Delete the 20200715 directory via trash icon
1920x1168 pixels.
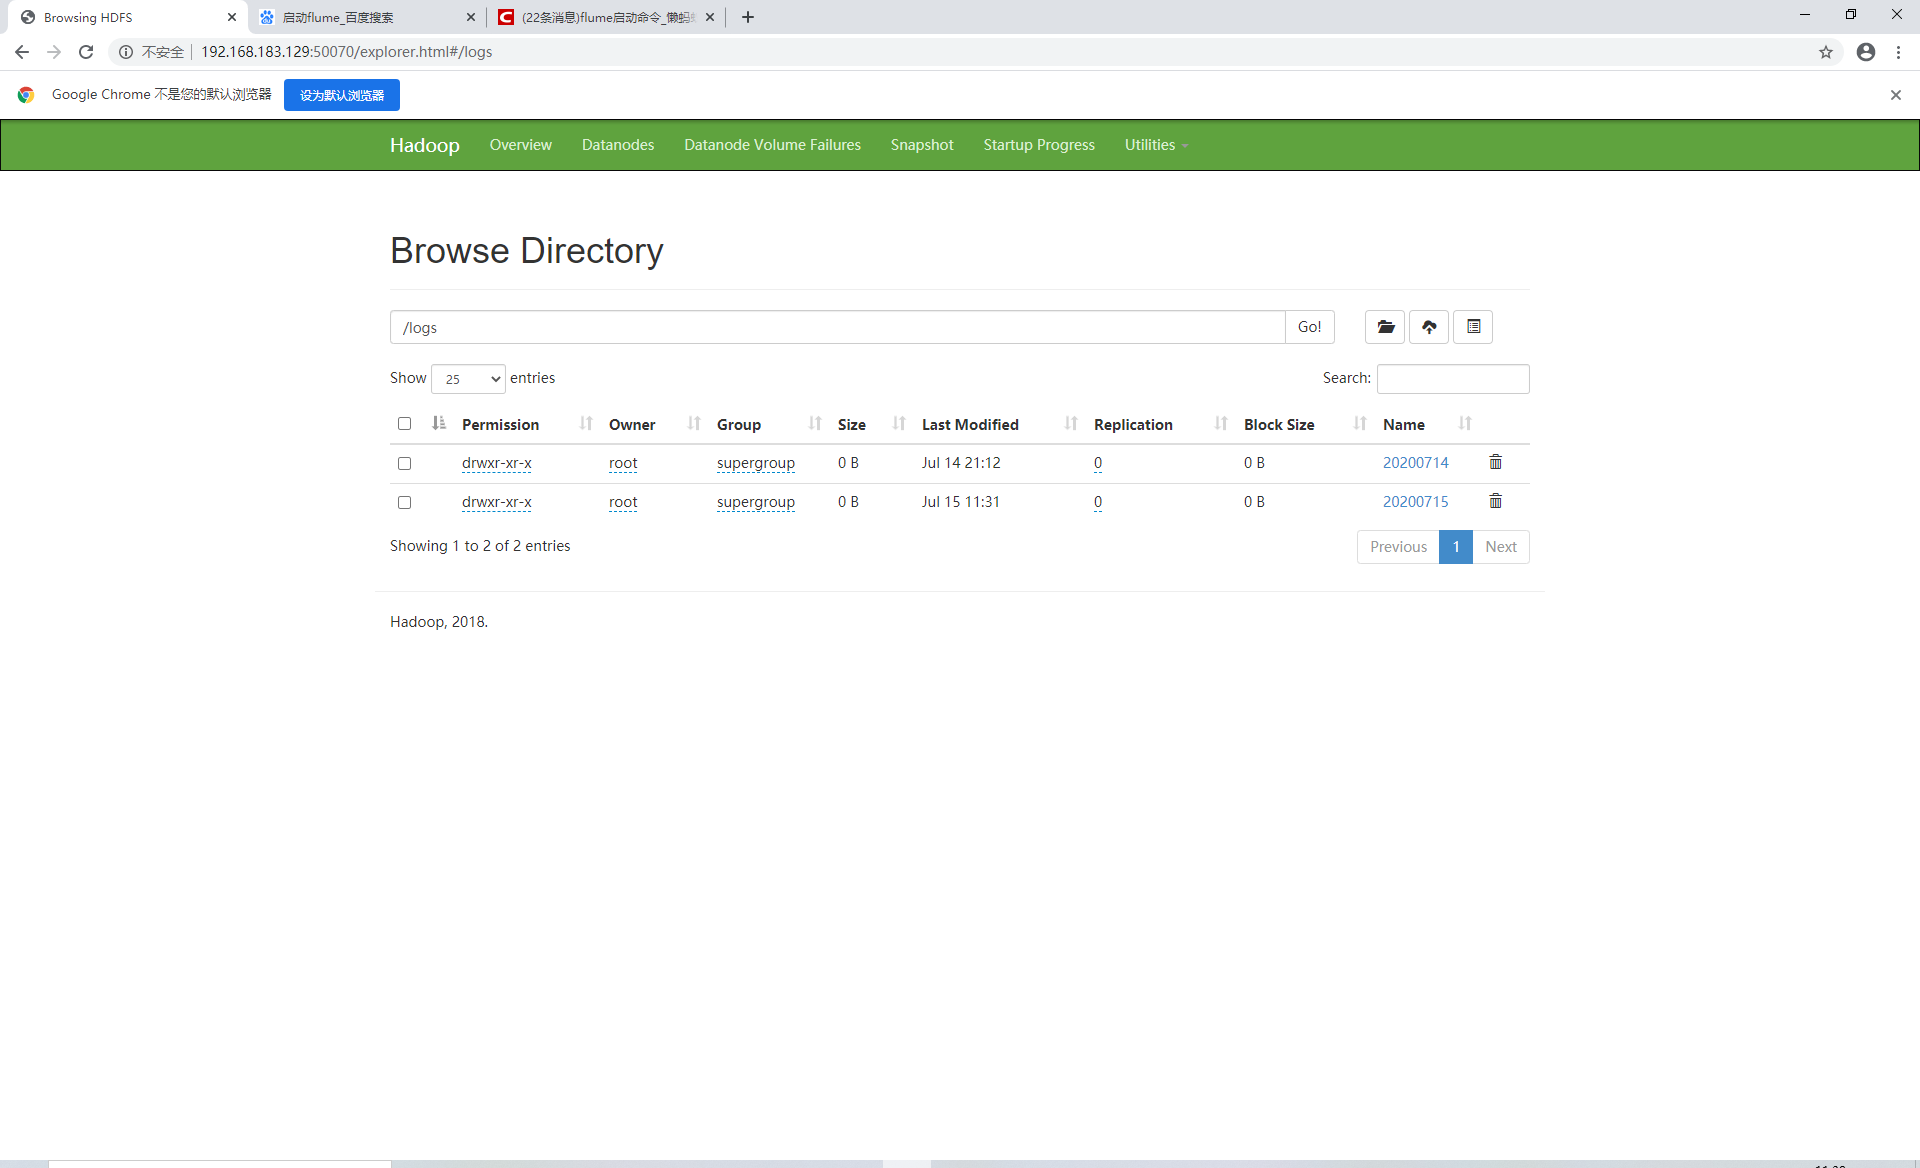[x=1495, y=501]
